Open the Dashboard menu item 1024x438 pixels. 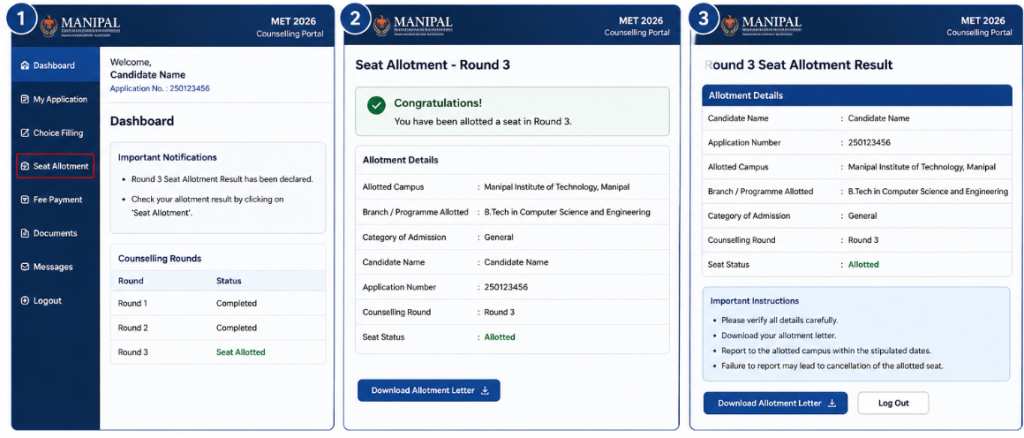tap(56, 66)
